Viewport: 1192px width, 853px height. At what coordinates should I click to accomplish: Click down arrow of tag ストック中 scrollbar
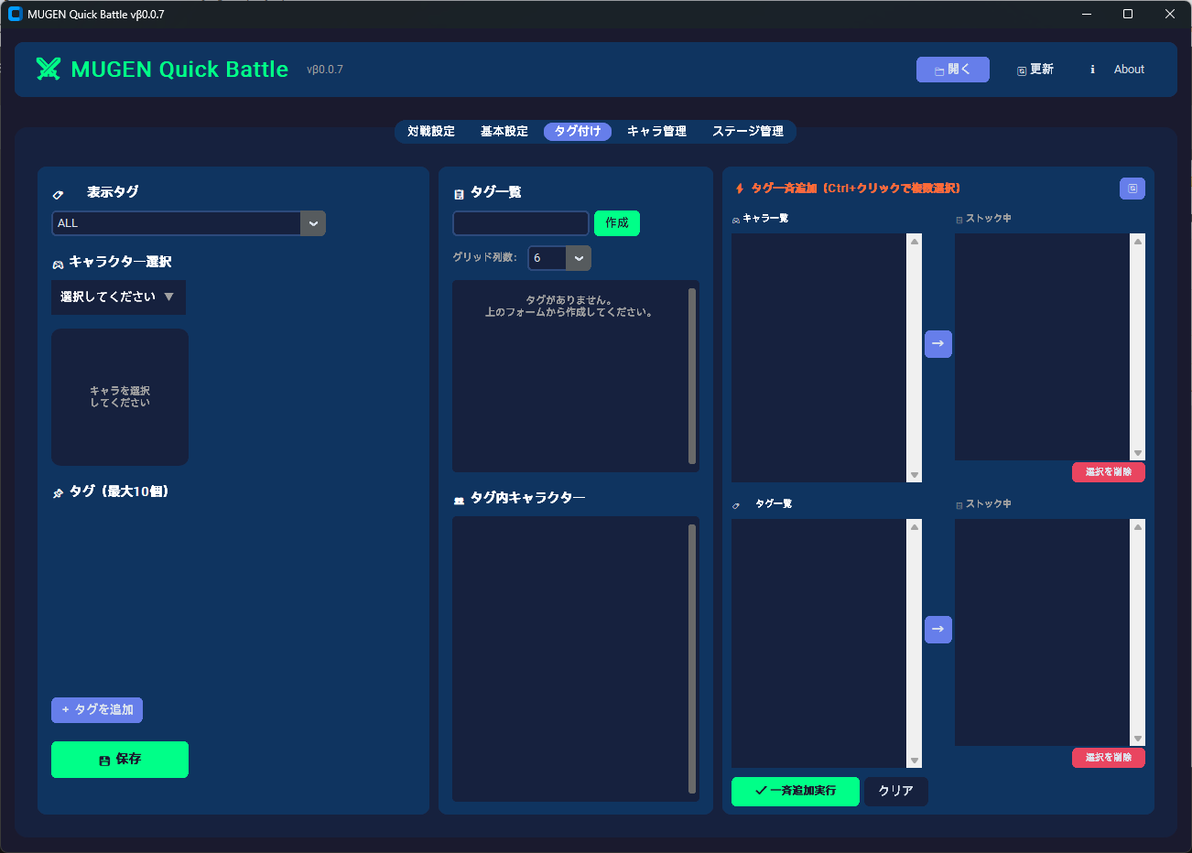(1138, 739)
